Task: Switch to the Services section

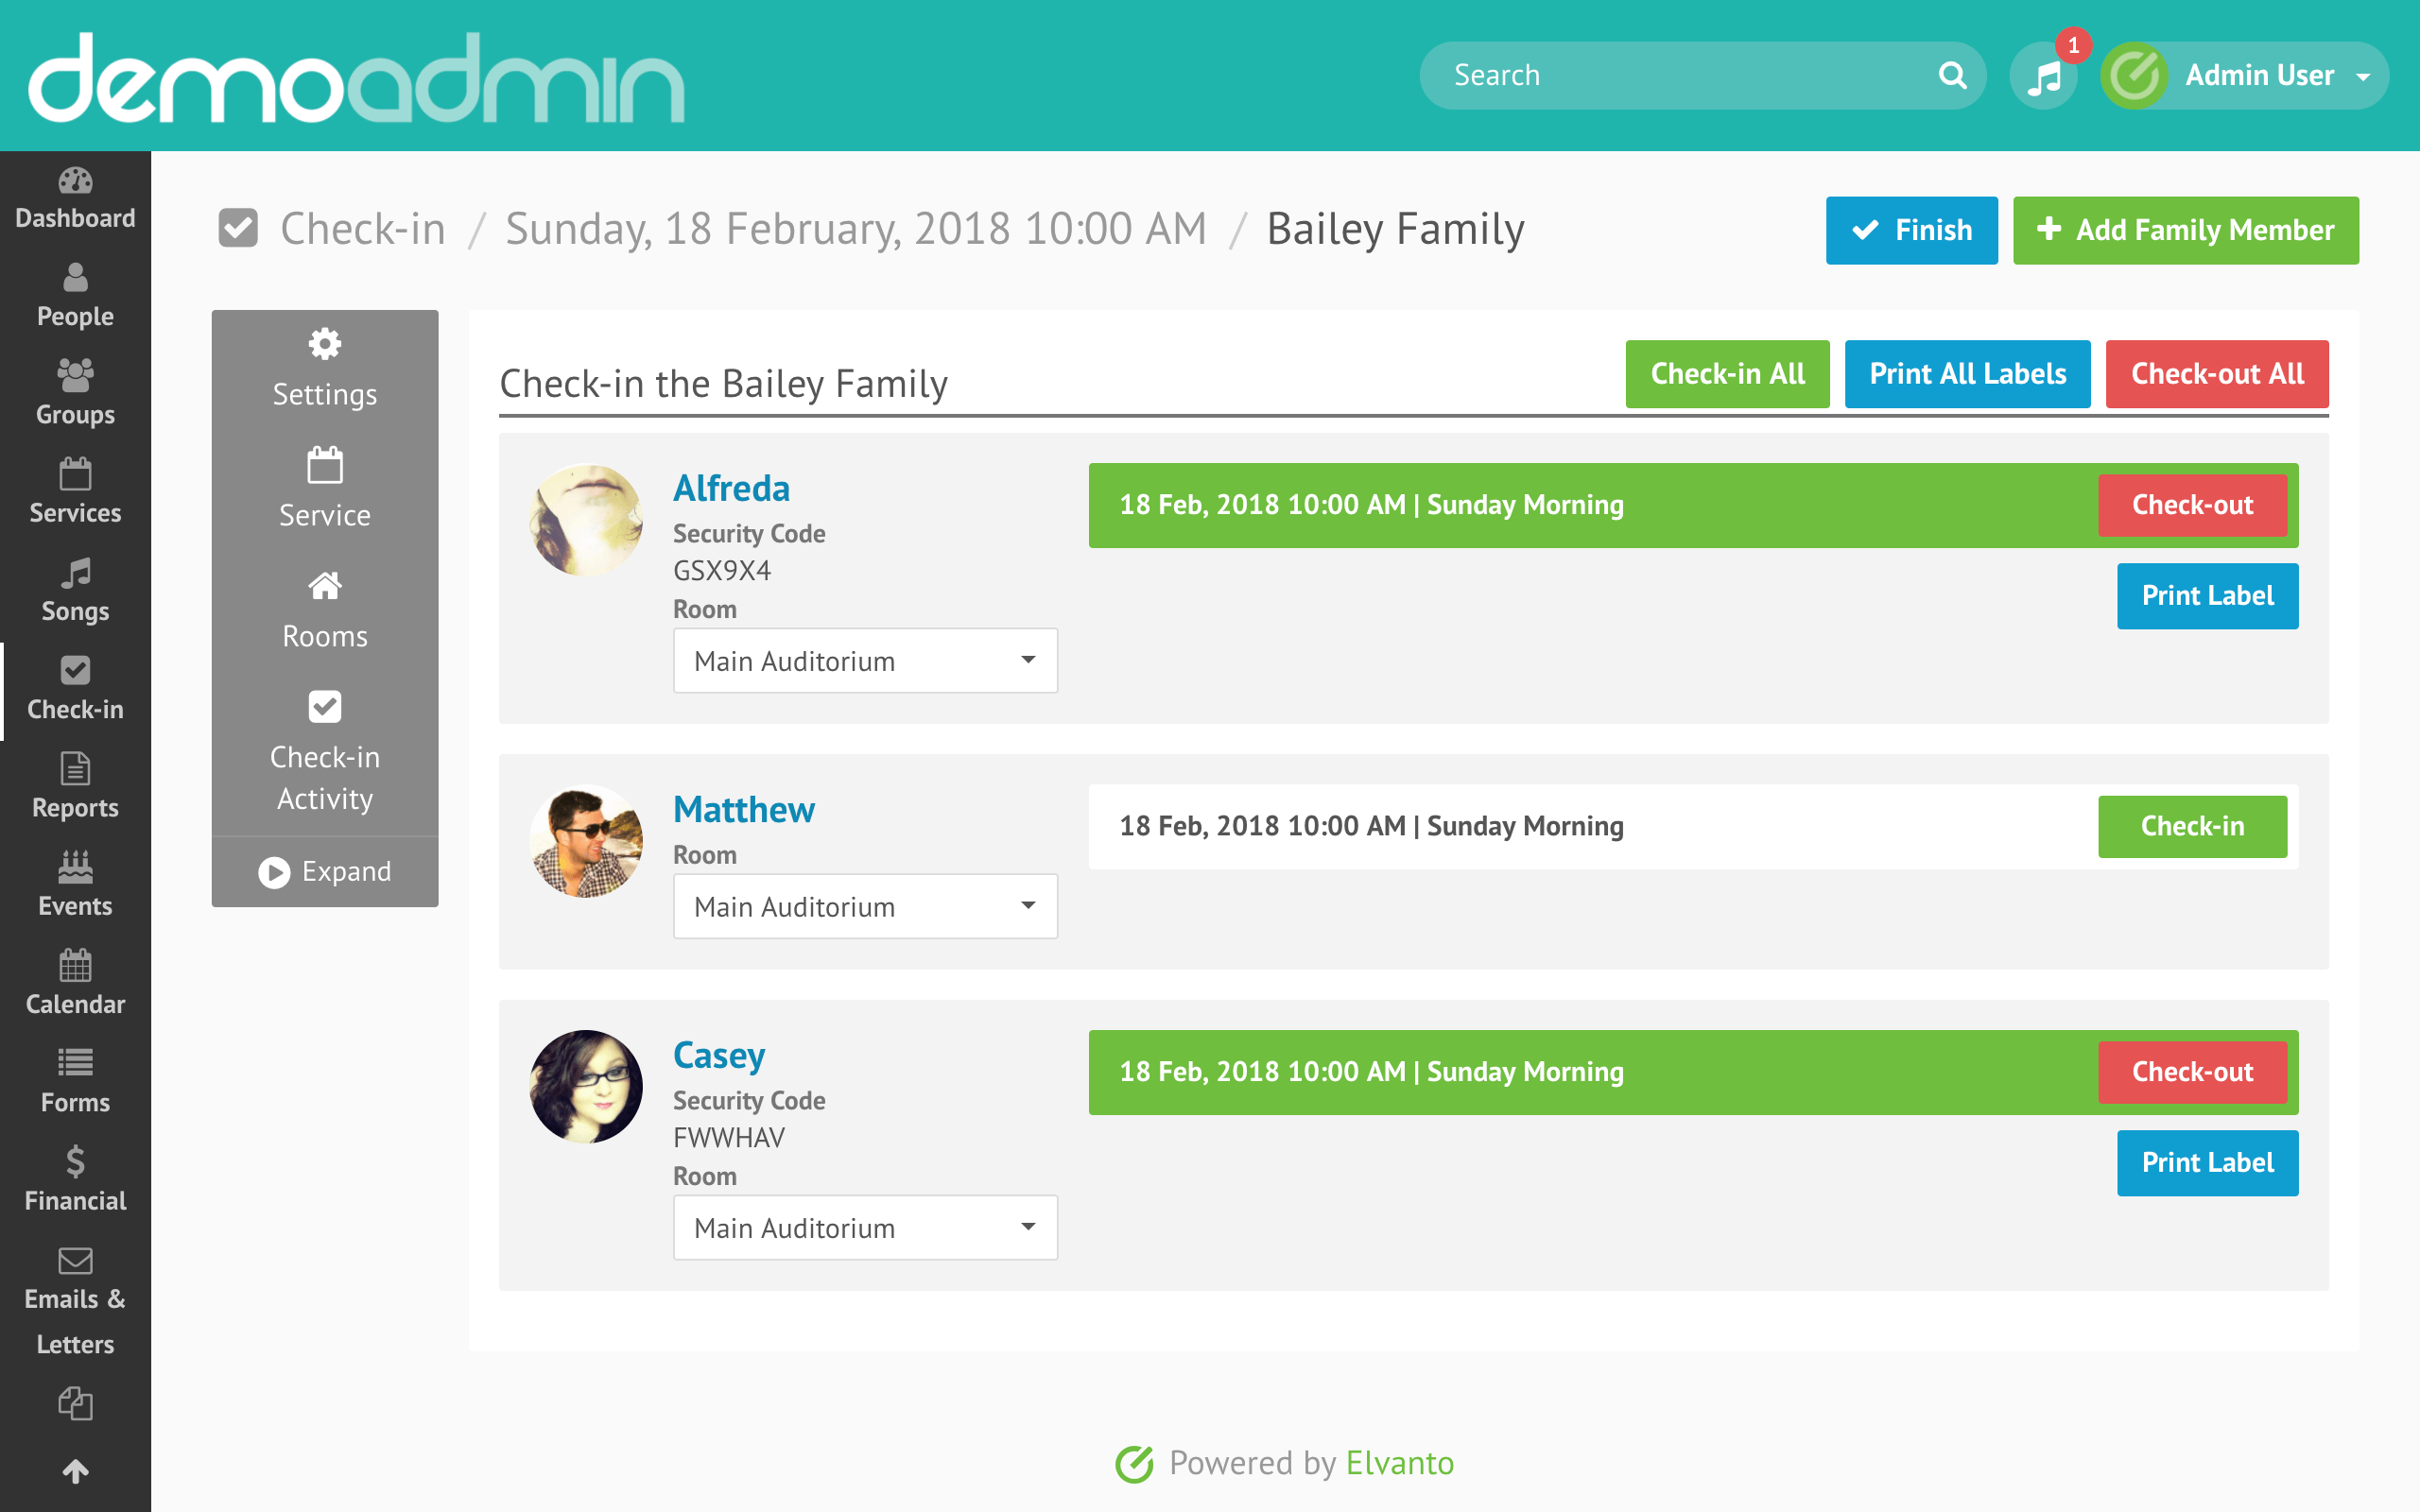Action: (x=75, y=490)
